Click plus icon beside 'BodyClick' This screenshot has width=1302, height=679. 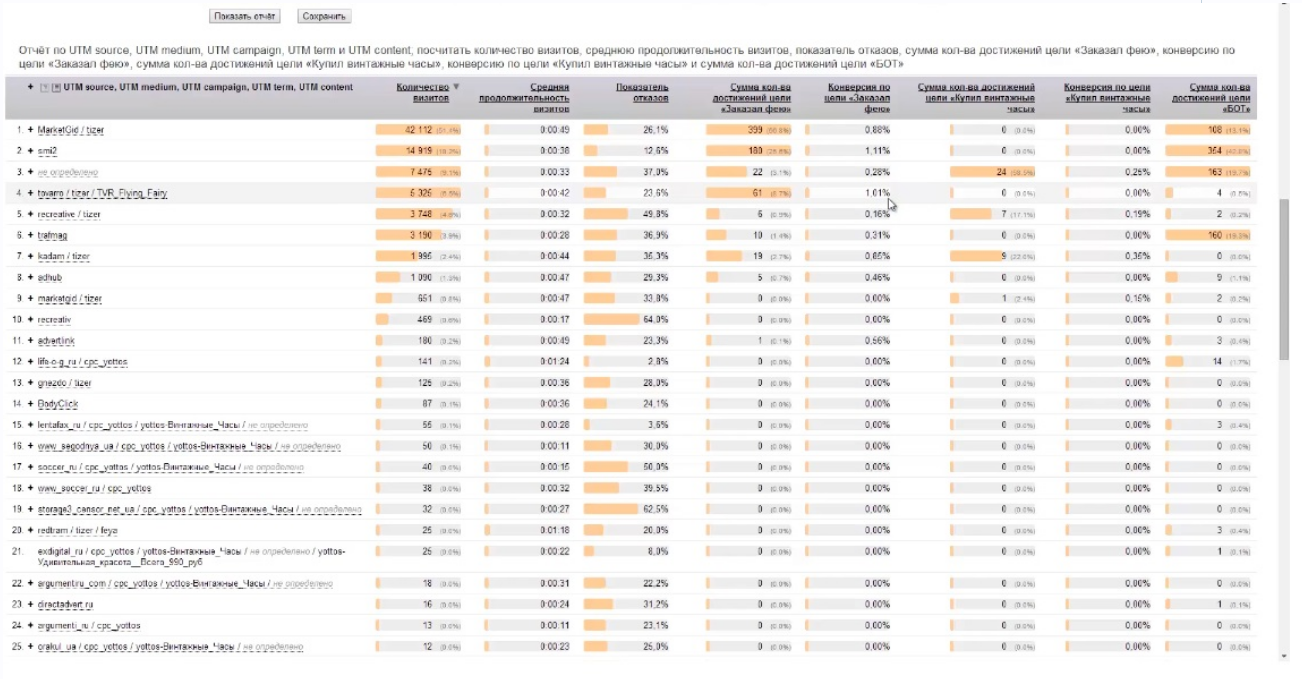click(31, 404)
